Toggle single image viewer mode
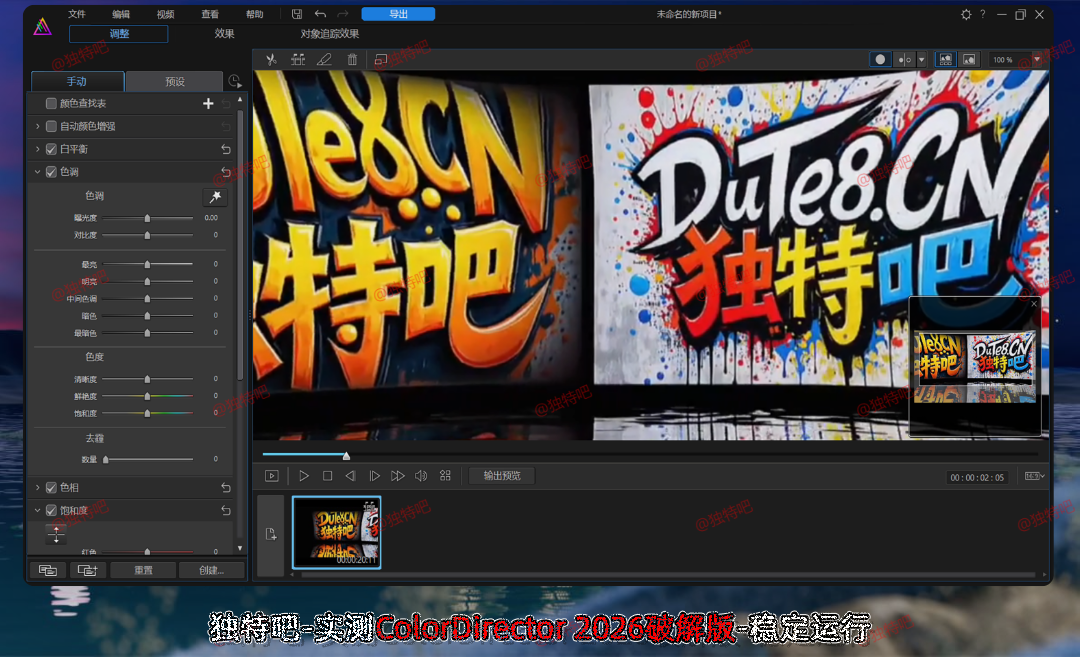Image resolution: width=1080 pixels, height=657 pixels. pos(969,60)
